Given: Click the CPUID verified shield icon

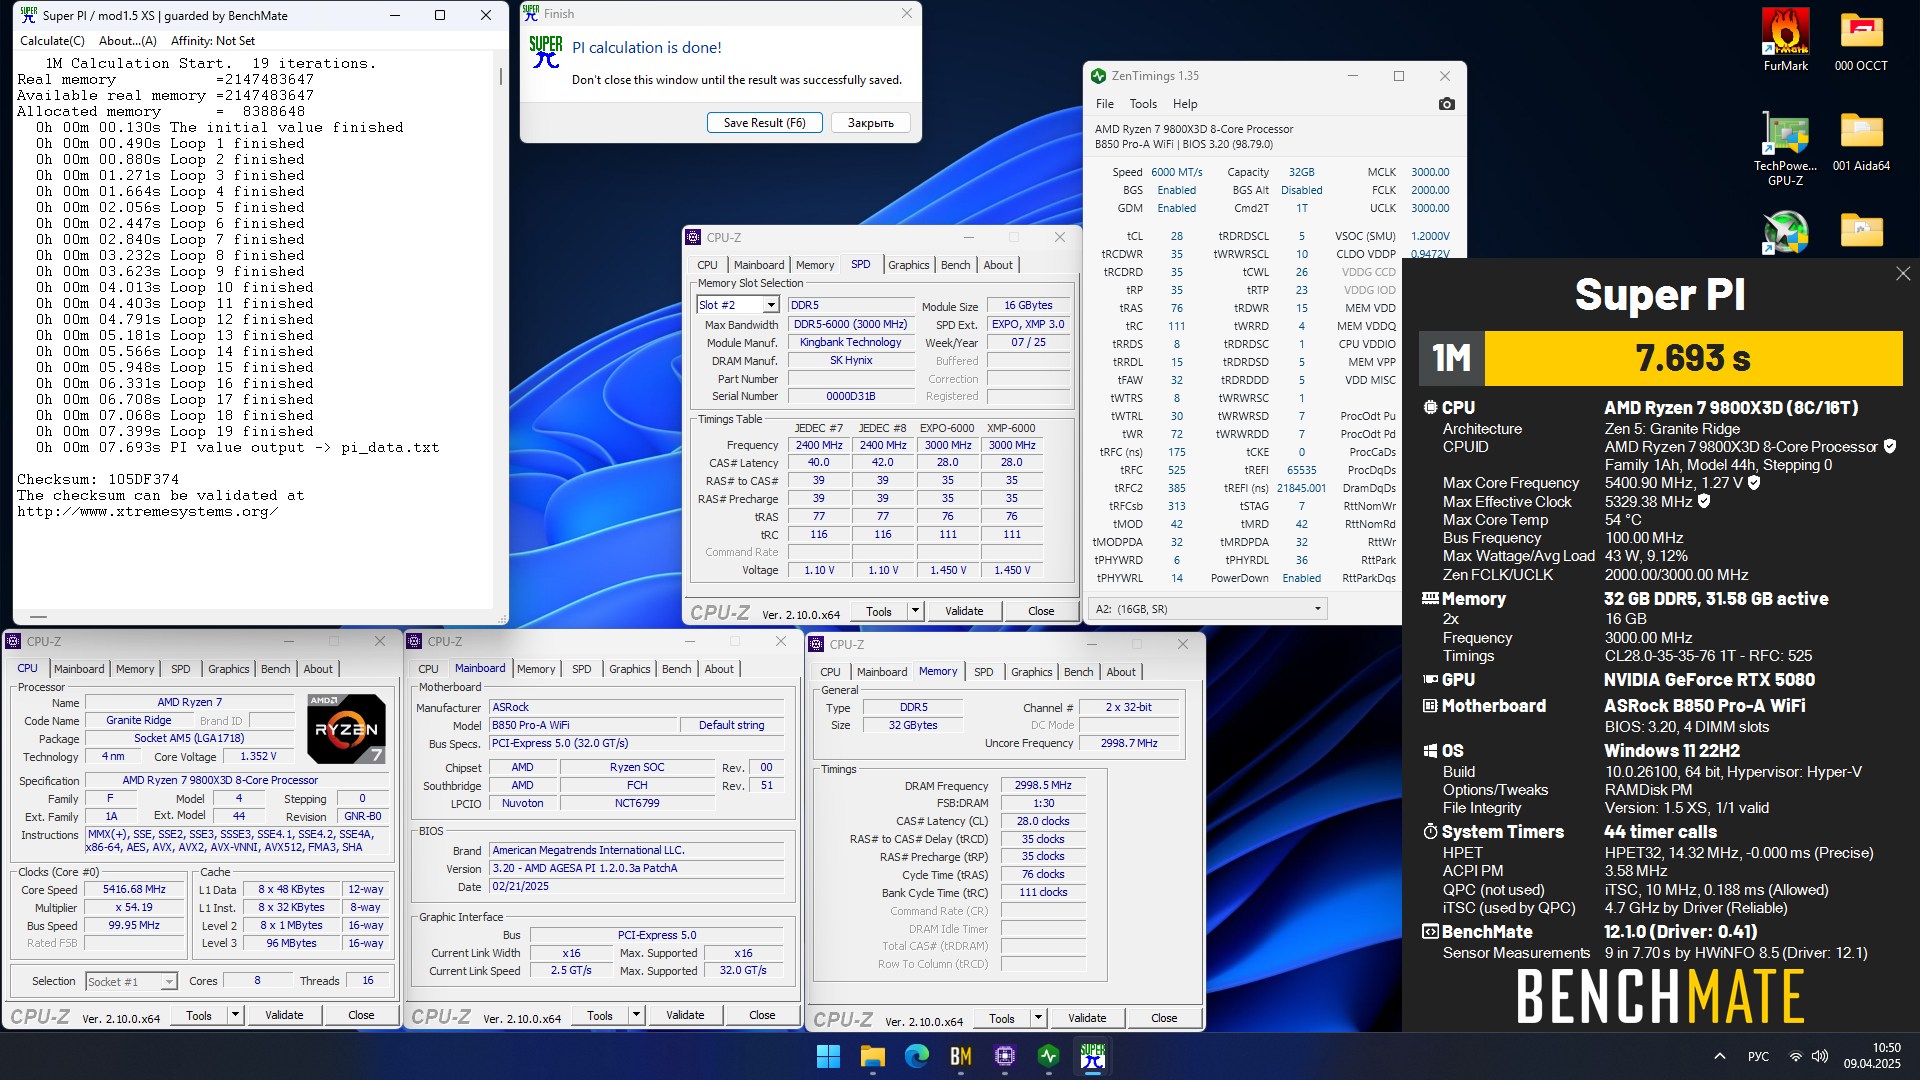Looking at the screenshot, I should 1889,446.
